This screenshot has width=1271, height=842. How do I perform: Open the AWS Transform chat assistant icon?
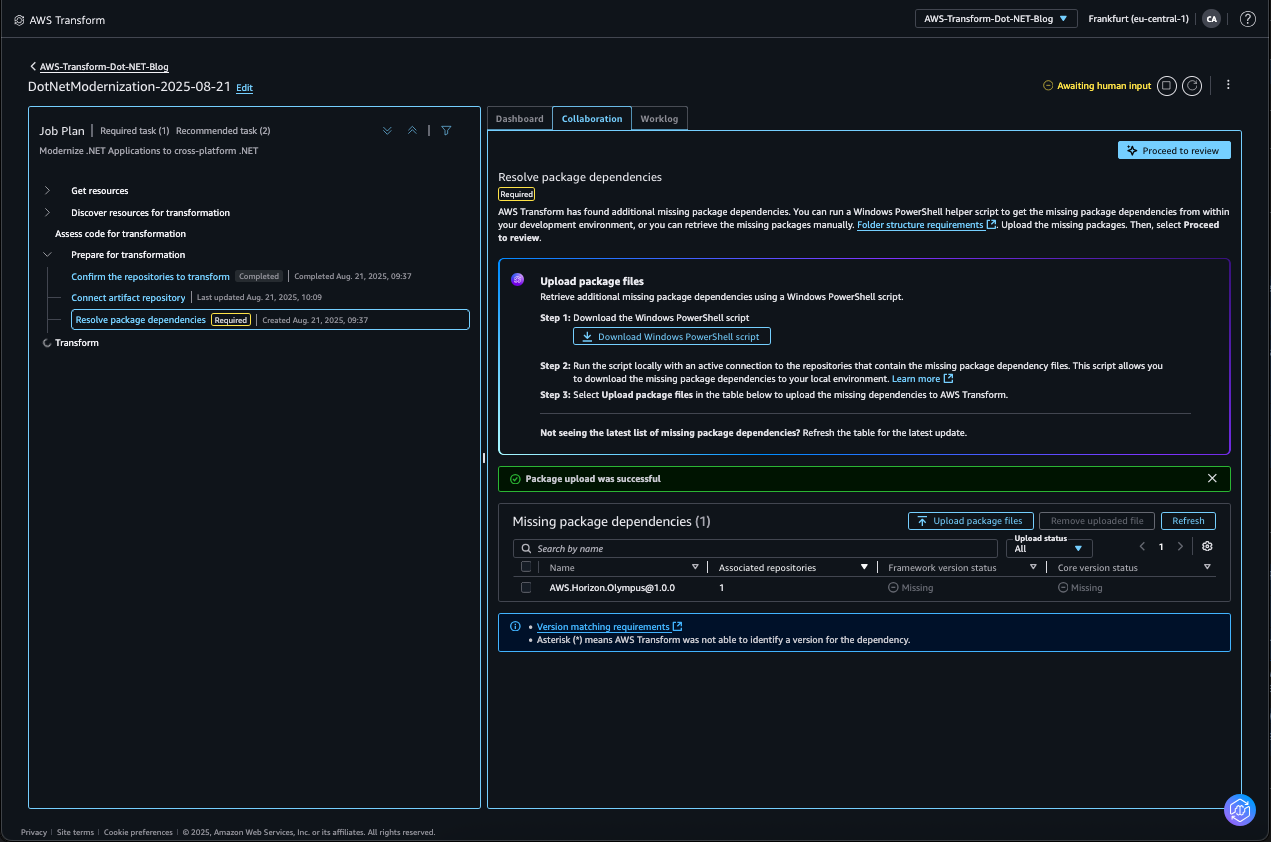coord(1240,810)
